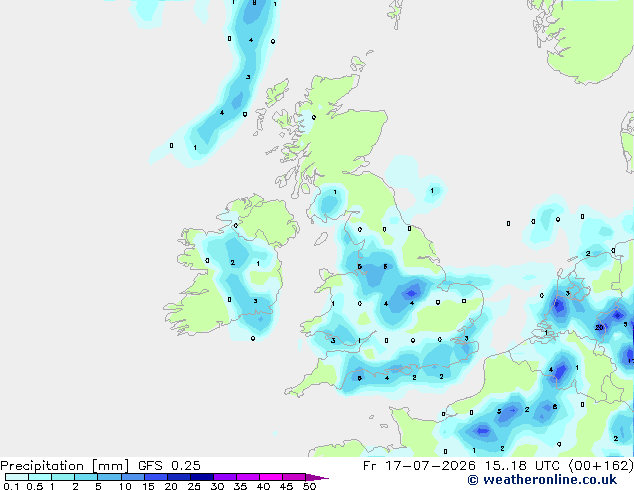Click the '0.5' legend scale label
Image resolution: width=634 pixels, height=490 pixels.
34,486
